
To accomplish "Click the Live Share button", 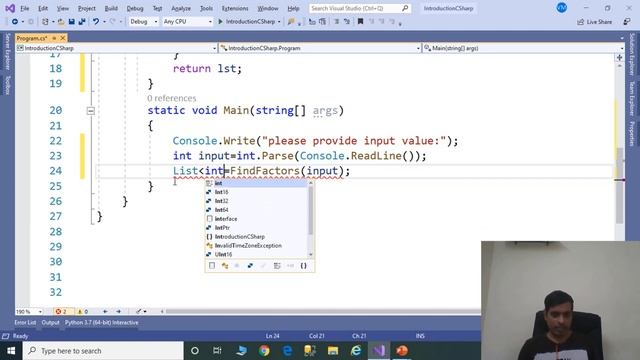I will [x=594, y=22].
